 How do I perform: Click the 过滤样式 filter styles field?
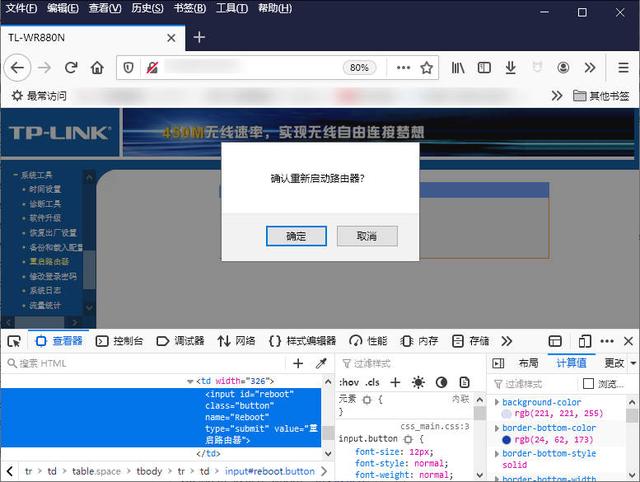[410, 363]
